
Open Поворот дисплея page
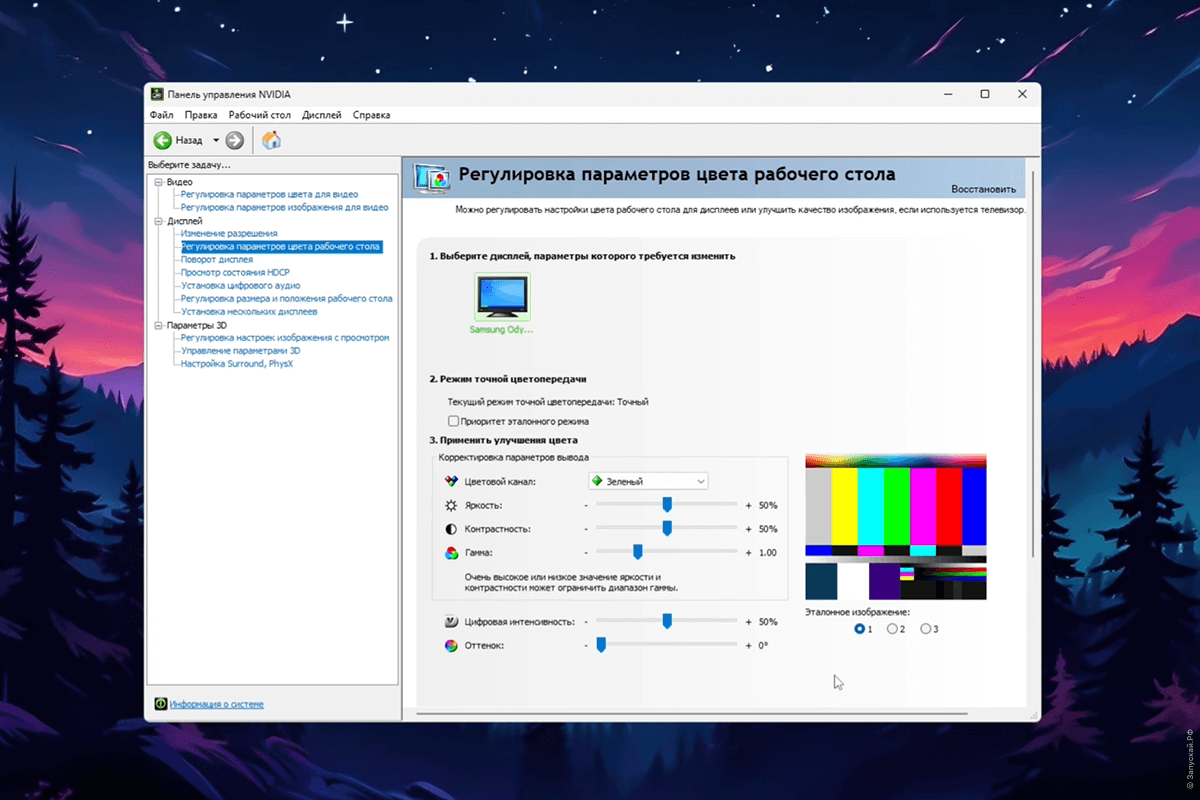(217, 259)
